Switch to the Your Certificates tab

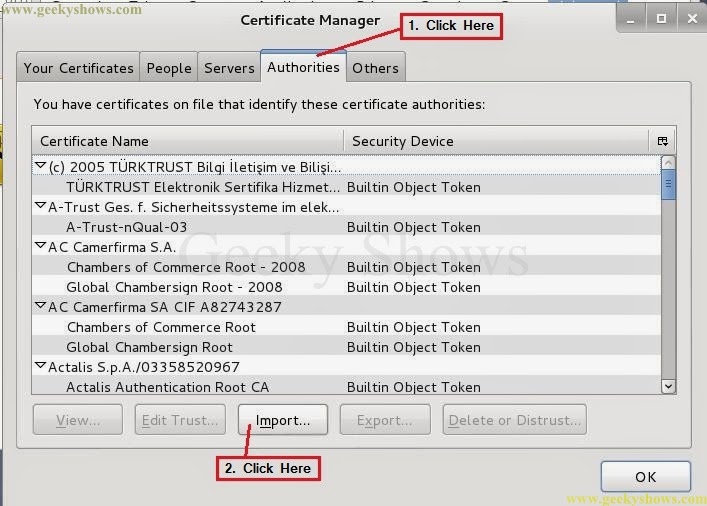78,68
